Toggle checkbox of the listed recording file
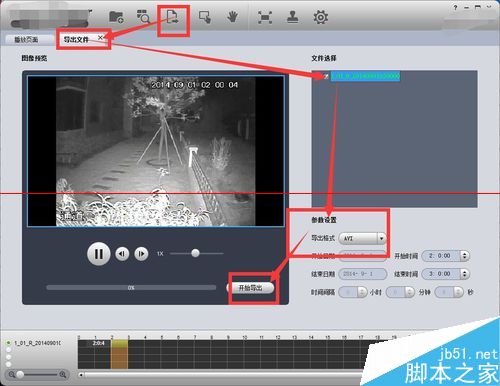500x386 pixels. [x=326, y=76]
